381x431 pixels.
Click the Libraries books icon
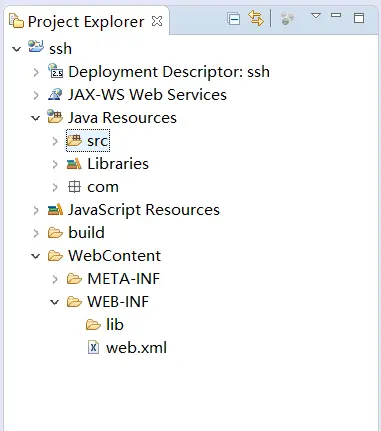coord(74,164)
